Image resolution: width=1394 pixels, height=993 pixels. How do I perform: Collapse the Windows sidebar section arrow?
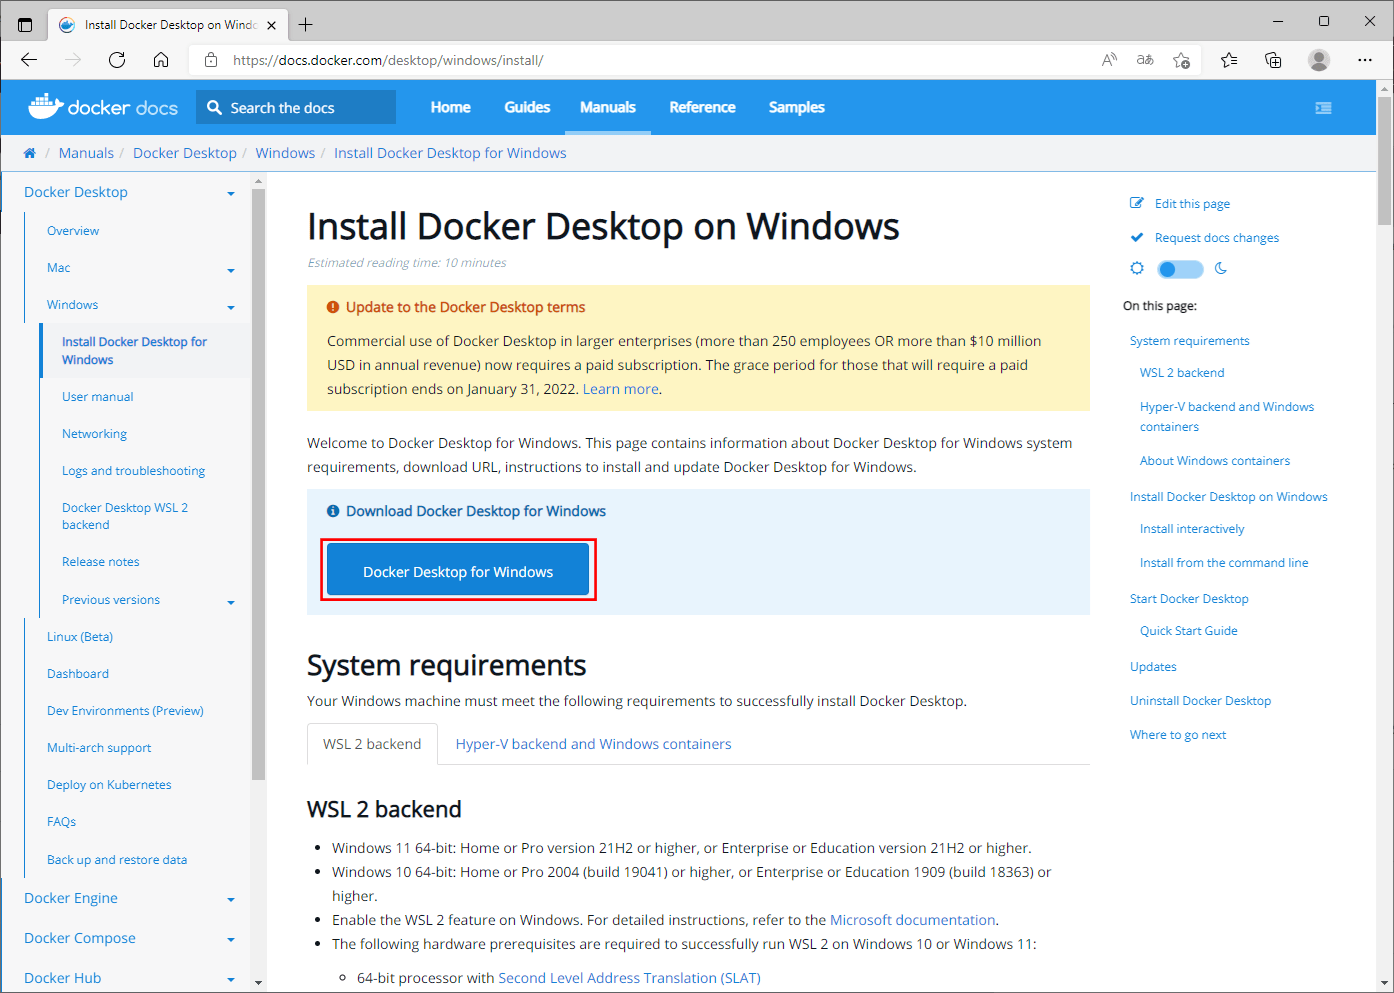click(x=231, y=307)
